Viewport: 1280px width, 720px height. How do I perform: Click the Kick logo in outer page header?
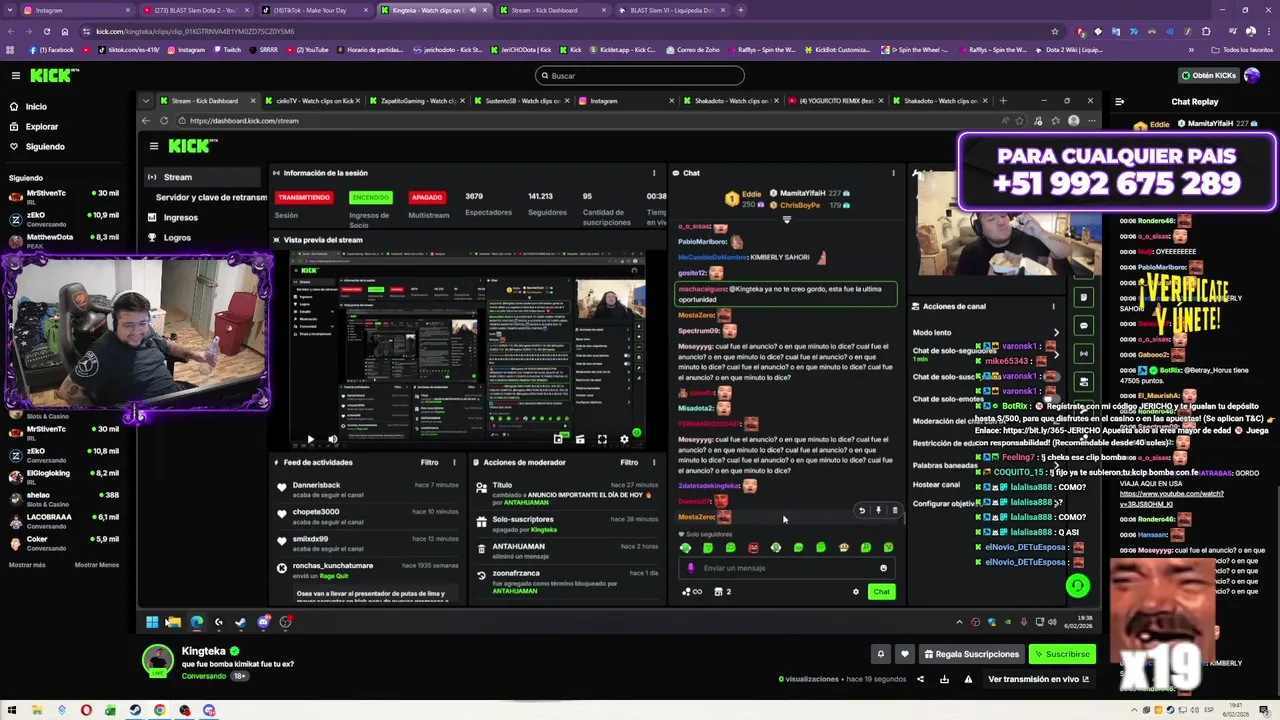click(54, 76)
